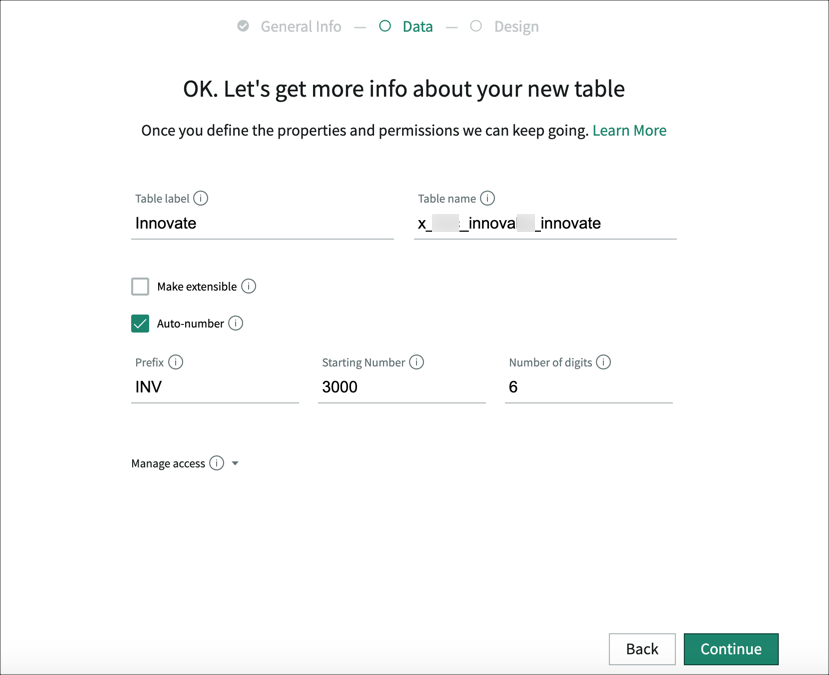829x675 pixels.
Task: Click the Number of digits info icon
Action: coord(603,362)
